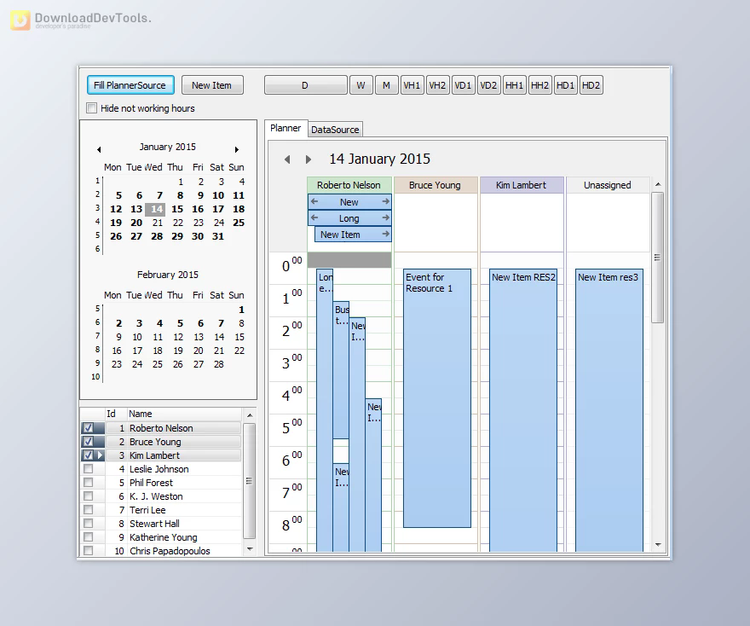Select the M month view button
Viewport: 750px width, 626px height.
click(x=386, y=86)
